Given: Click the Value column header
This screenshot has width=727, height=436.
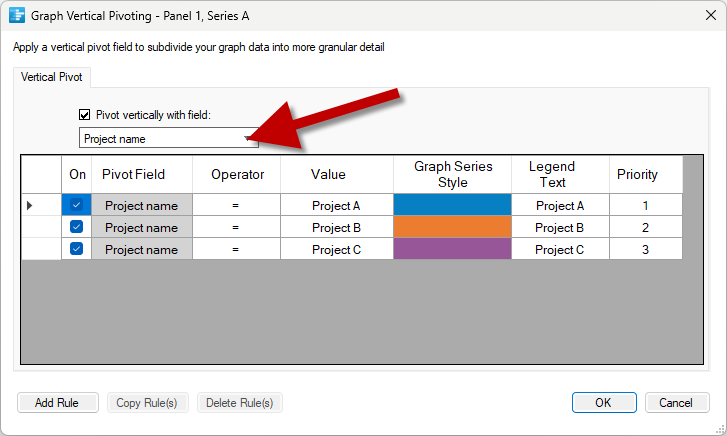Looking at the screenshot, I should click(x=337, y=174).
